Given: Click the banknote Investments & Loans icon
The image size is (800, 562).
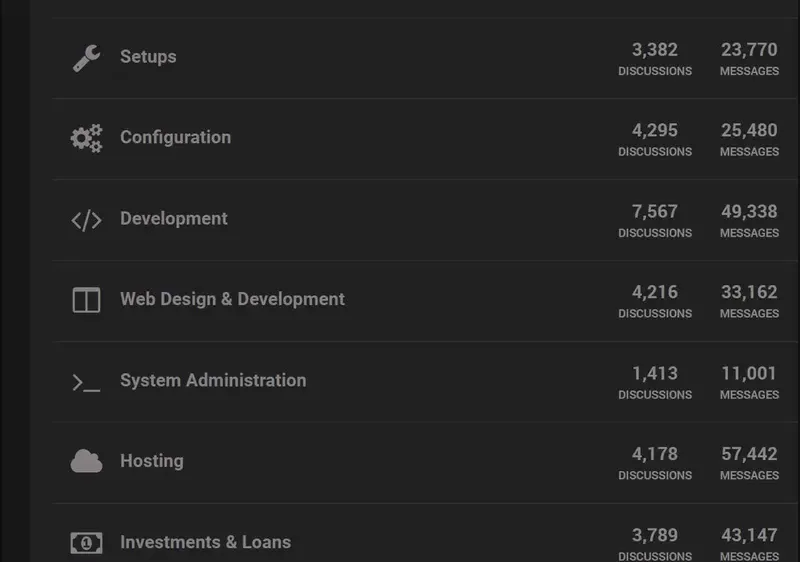Looking at the screenshot, I should pos(86,543).
